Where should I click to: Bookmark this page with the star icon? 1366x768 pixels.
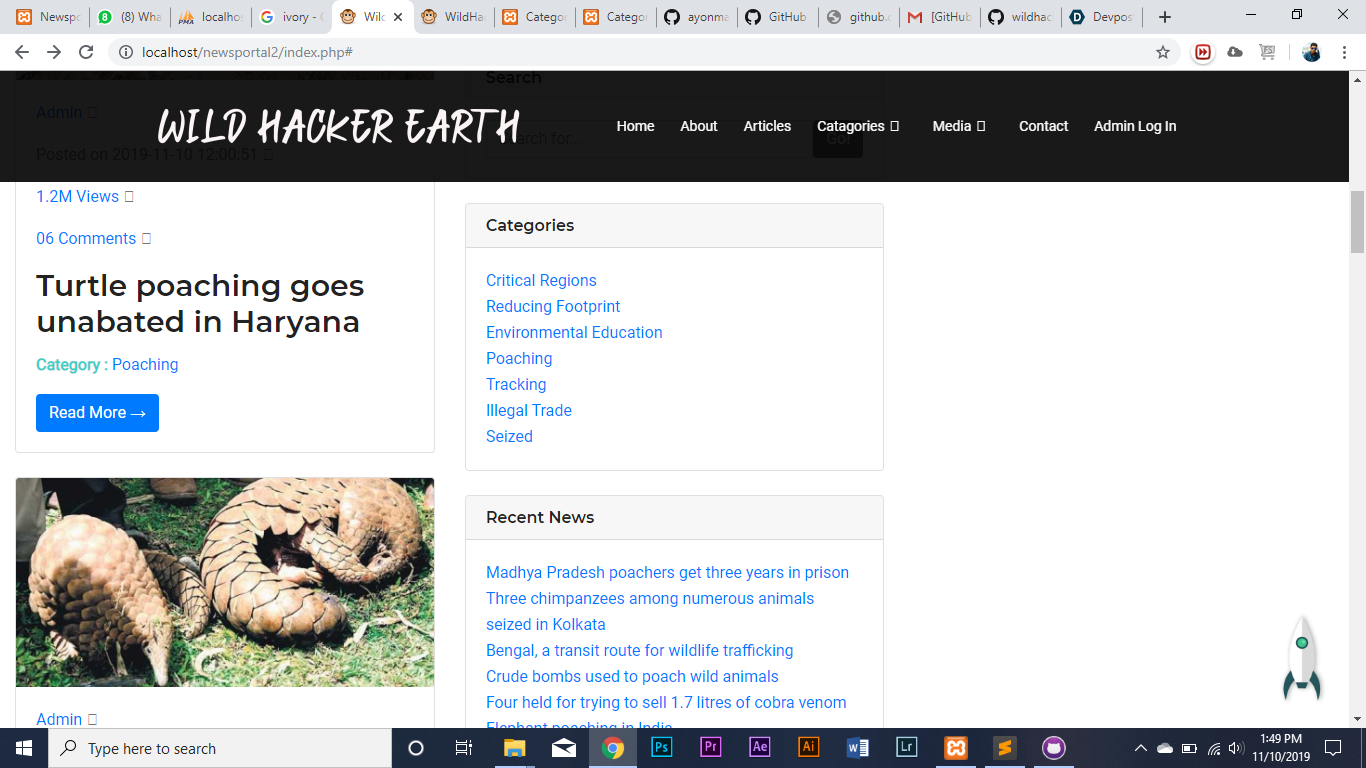[1163, 52]
